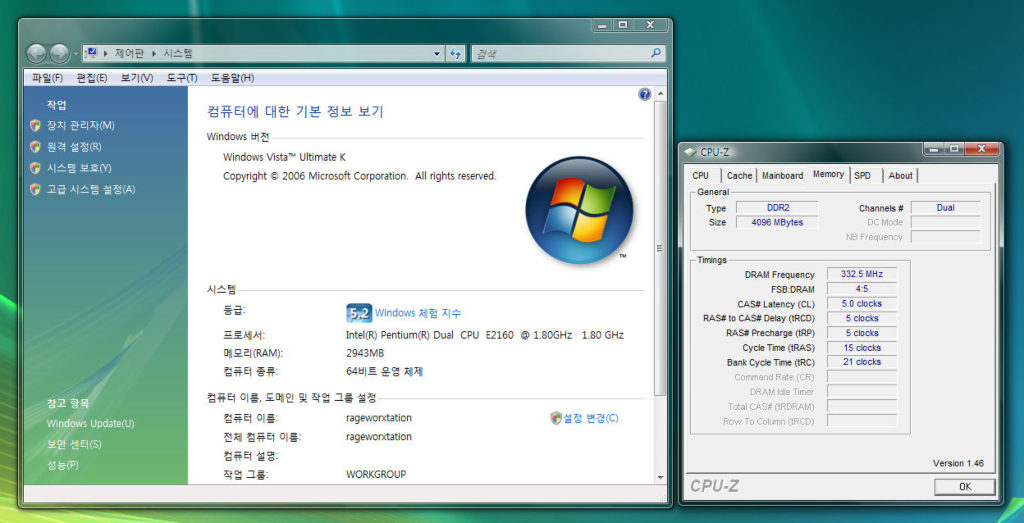Click 4096 MBytes size field

pos(777,222)
